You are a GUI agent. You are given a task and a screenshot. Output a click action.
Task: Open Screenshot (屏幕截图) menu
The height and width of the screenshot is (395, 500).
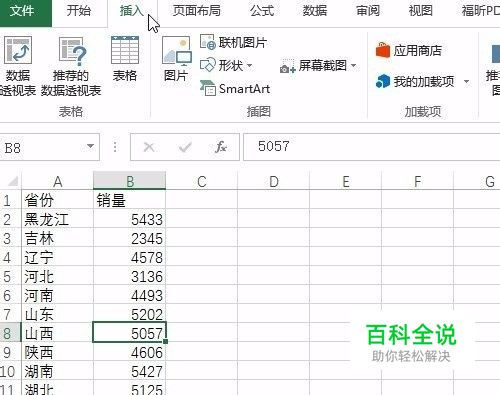tap(318, 66)
